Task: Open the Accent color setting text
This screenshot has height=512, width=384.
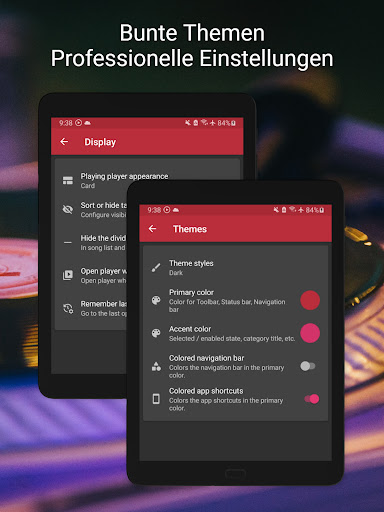Action: [x=232, y=333]
